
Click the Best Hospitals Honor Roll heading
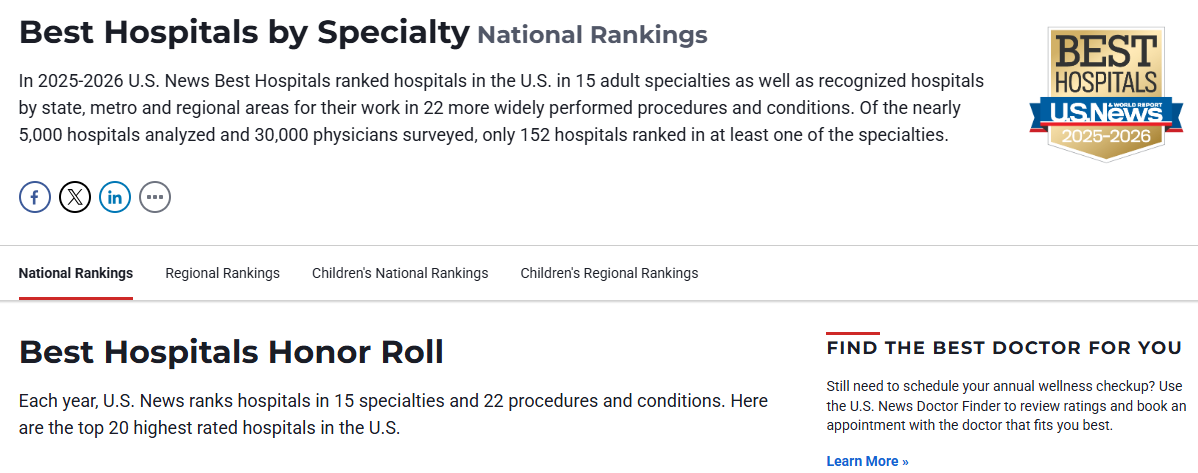tap(231, 352)
